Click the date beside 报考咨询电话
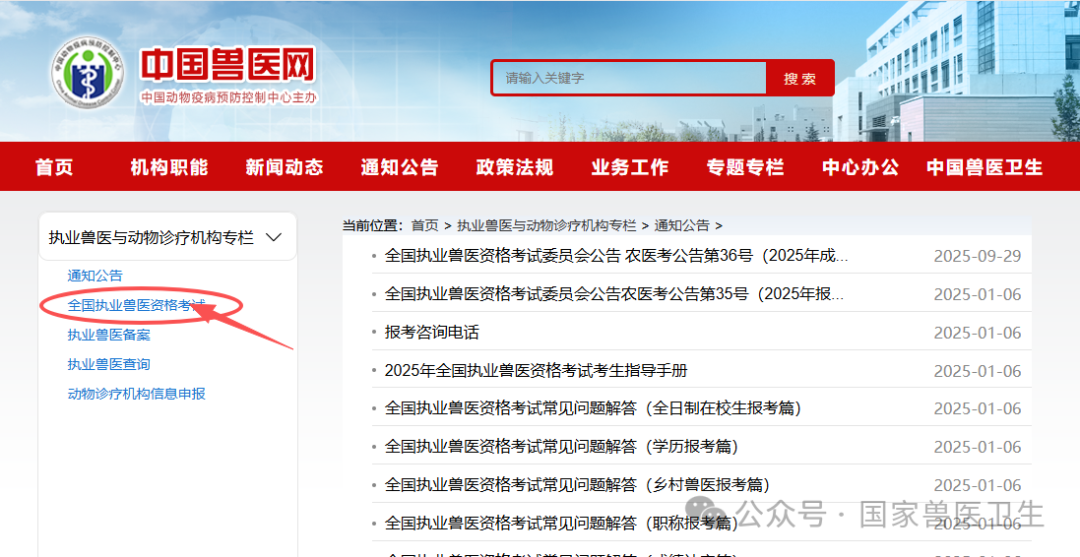Viewport: 1080px width, 557px height. click(977, 333)
